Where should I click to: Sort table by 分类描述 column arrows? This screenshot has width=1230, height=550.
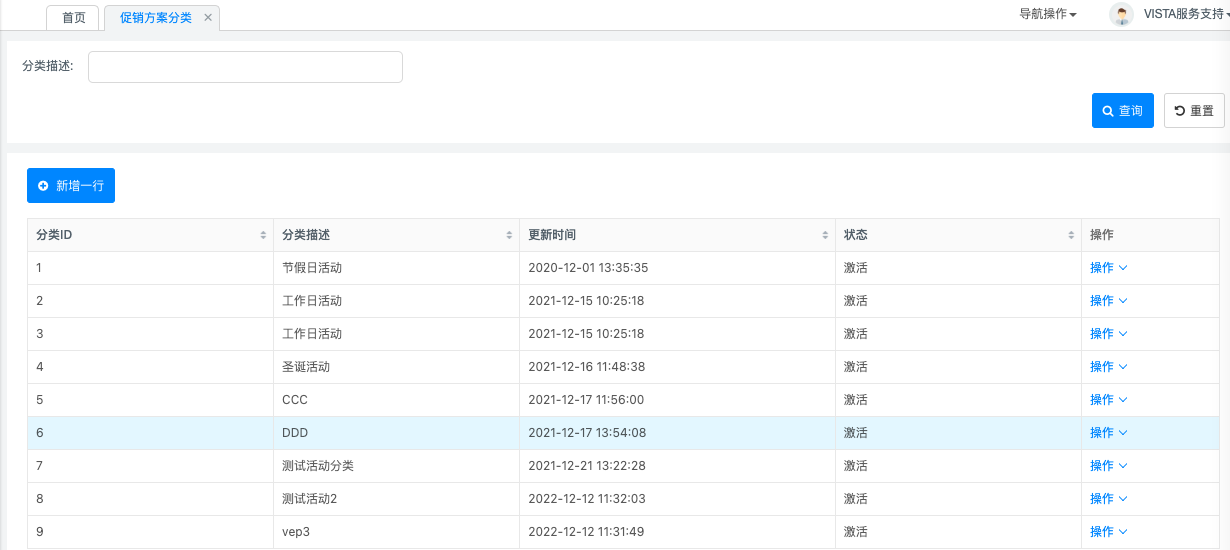[510, 235]
